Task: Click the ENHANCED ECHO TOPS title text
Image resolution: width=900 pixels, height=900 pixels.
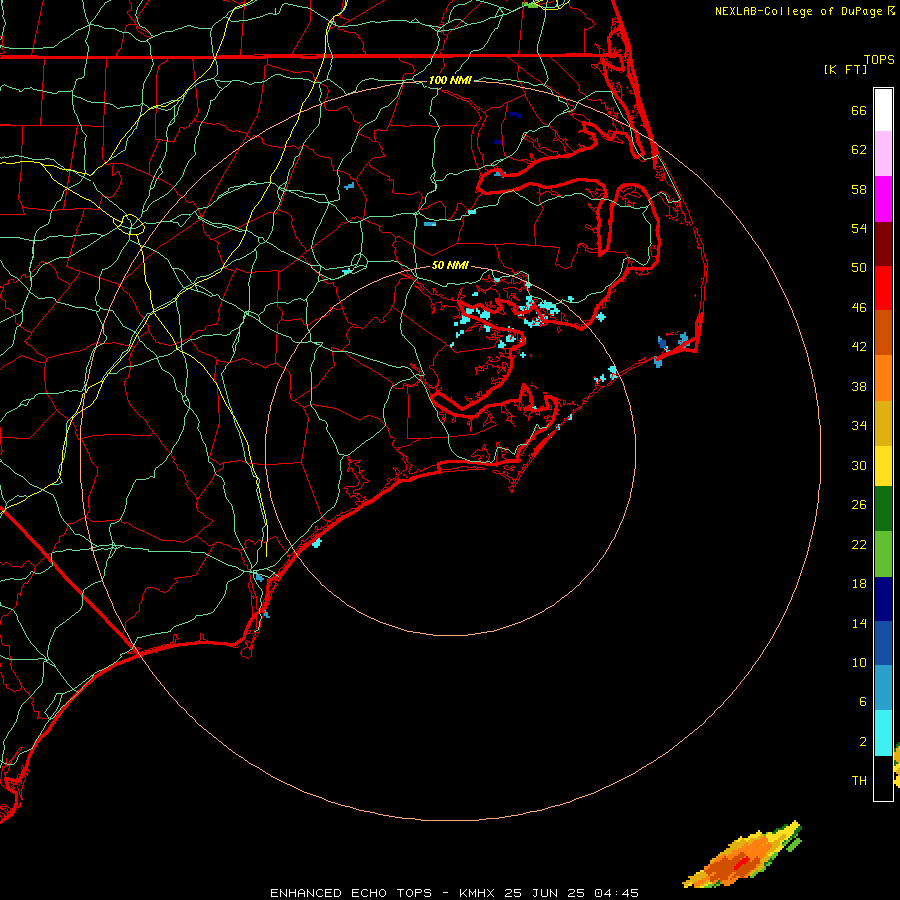Action: [x=351, y=893]
